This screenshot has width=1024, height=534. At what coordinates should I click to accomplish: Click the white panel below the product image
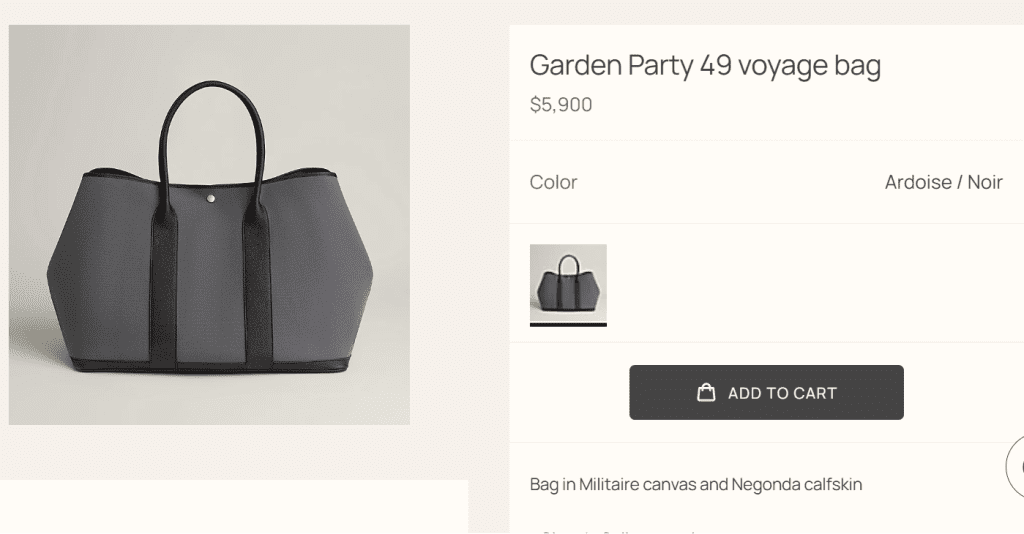[x=233, y=507]
